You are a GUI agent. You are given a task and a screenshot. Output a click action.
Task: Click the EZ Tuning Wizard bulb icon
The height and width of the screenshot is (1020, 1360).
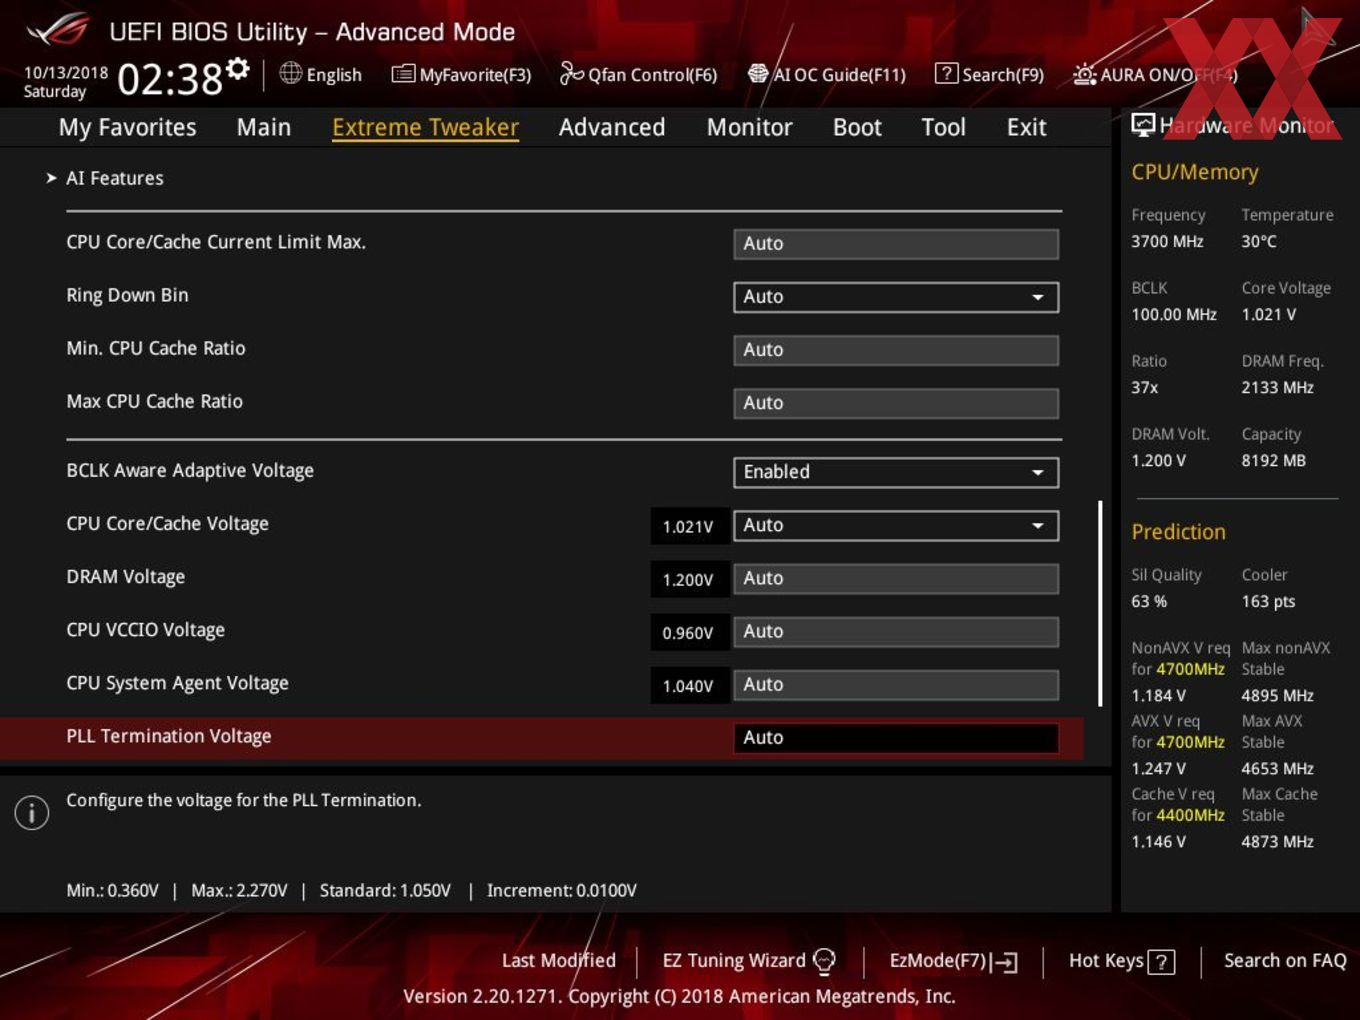coord(824,961)
